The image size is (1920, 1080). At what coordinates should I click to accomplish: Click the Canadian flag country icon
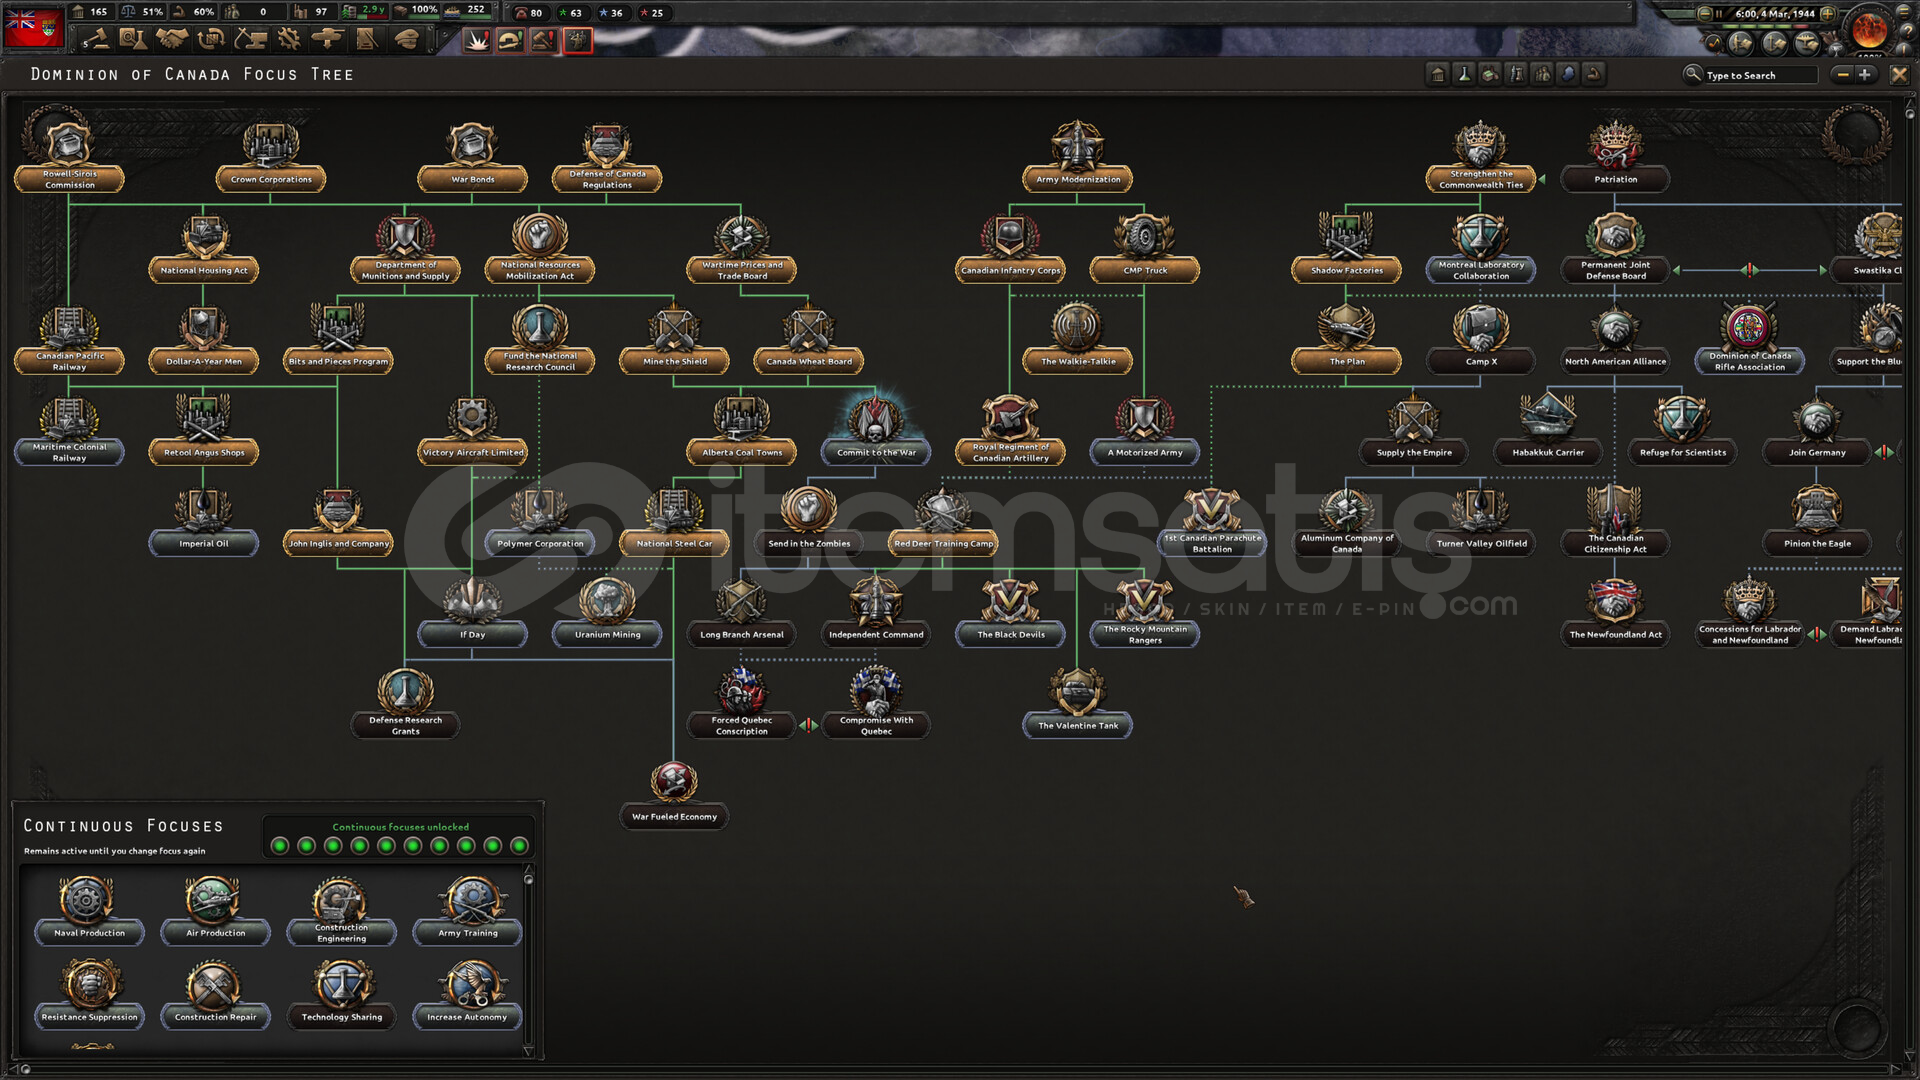[x=33, y=28]
